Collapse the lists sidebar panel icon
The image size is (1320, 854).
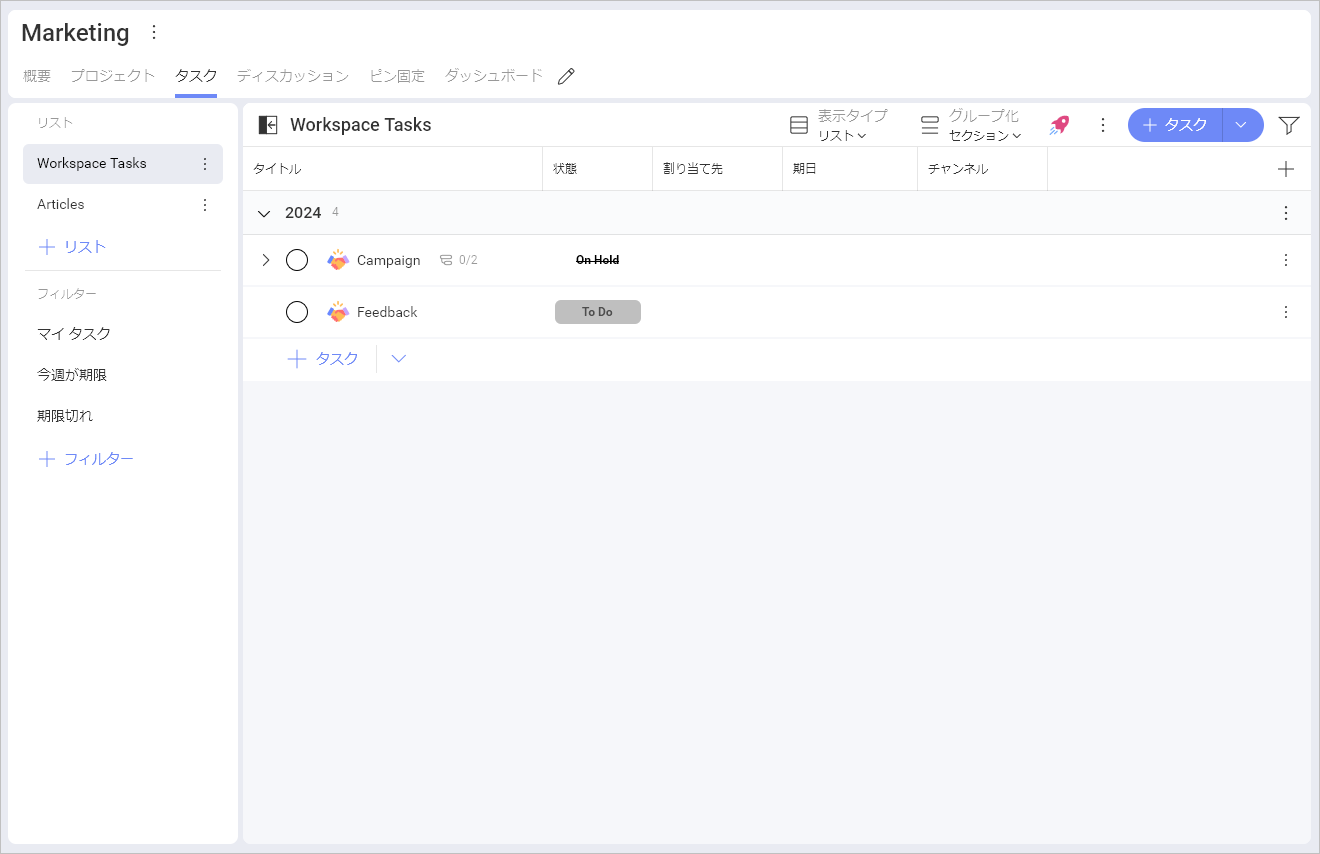(x=267, y=125)
